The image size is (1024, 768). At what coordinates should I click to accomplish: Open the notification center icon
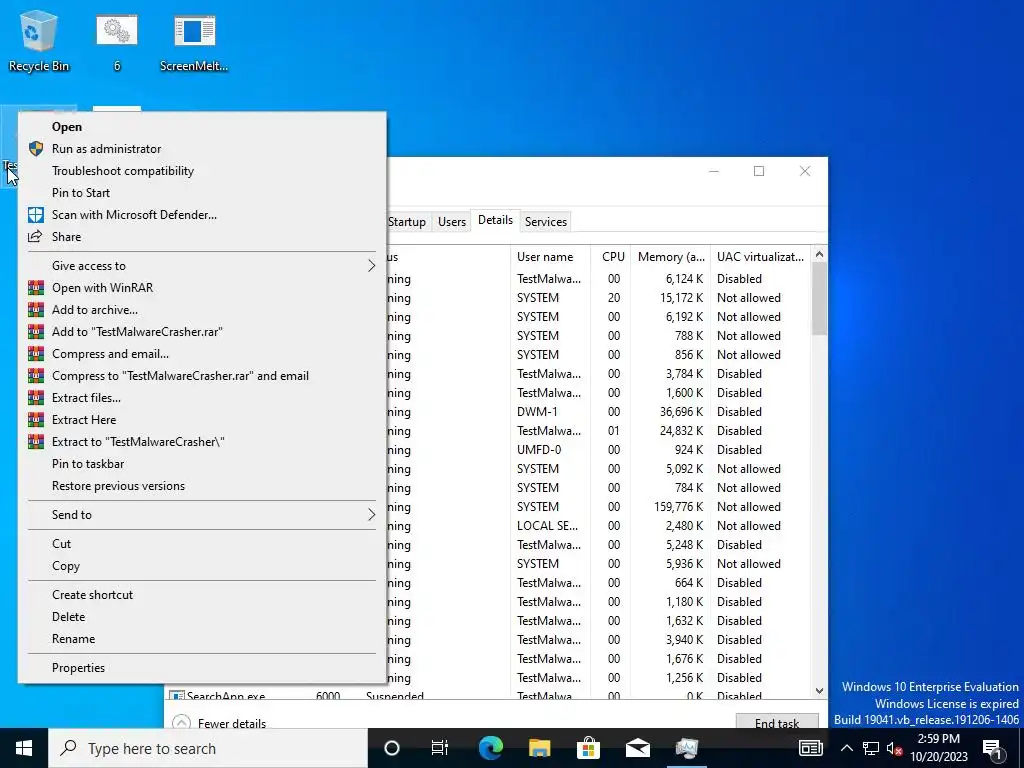[x=993, y=748]
